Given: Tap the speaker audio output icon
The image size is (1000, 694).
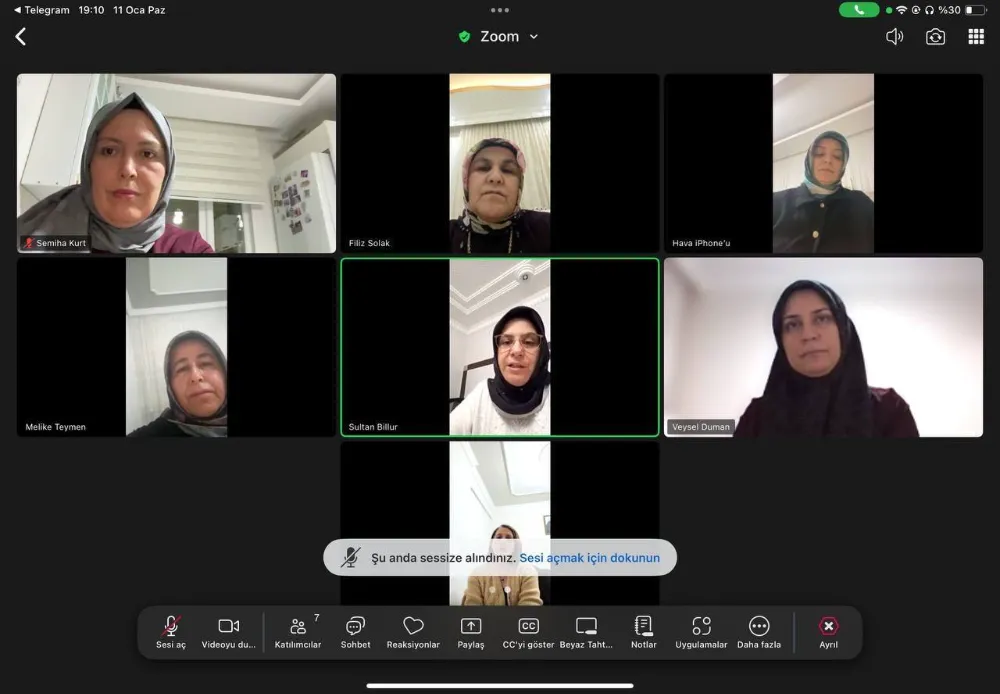Looking at the screenshot, I should tap(894, 37).
